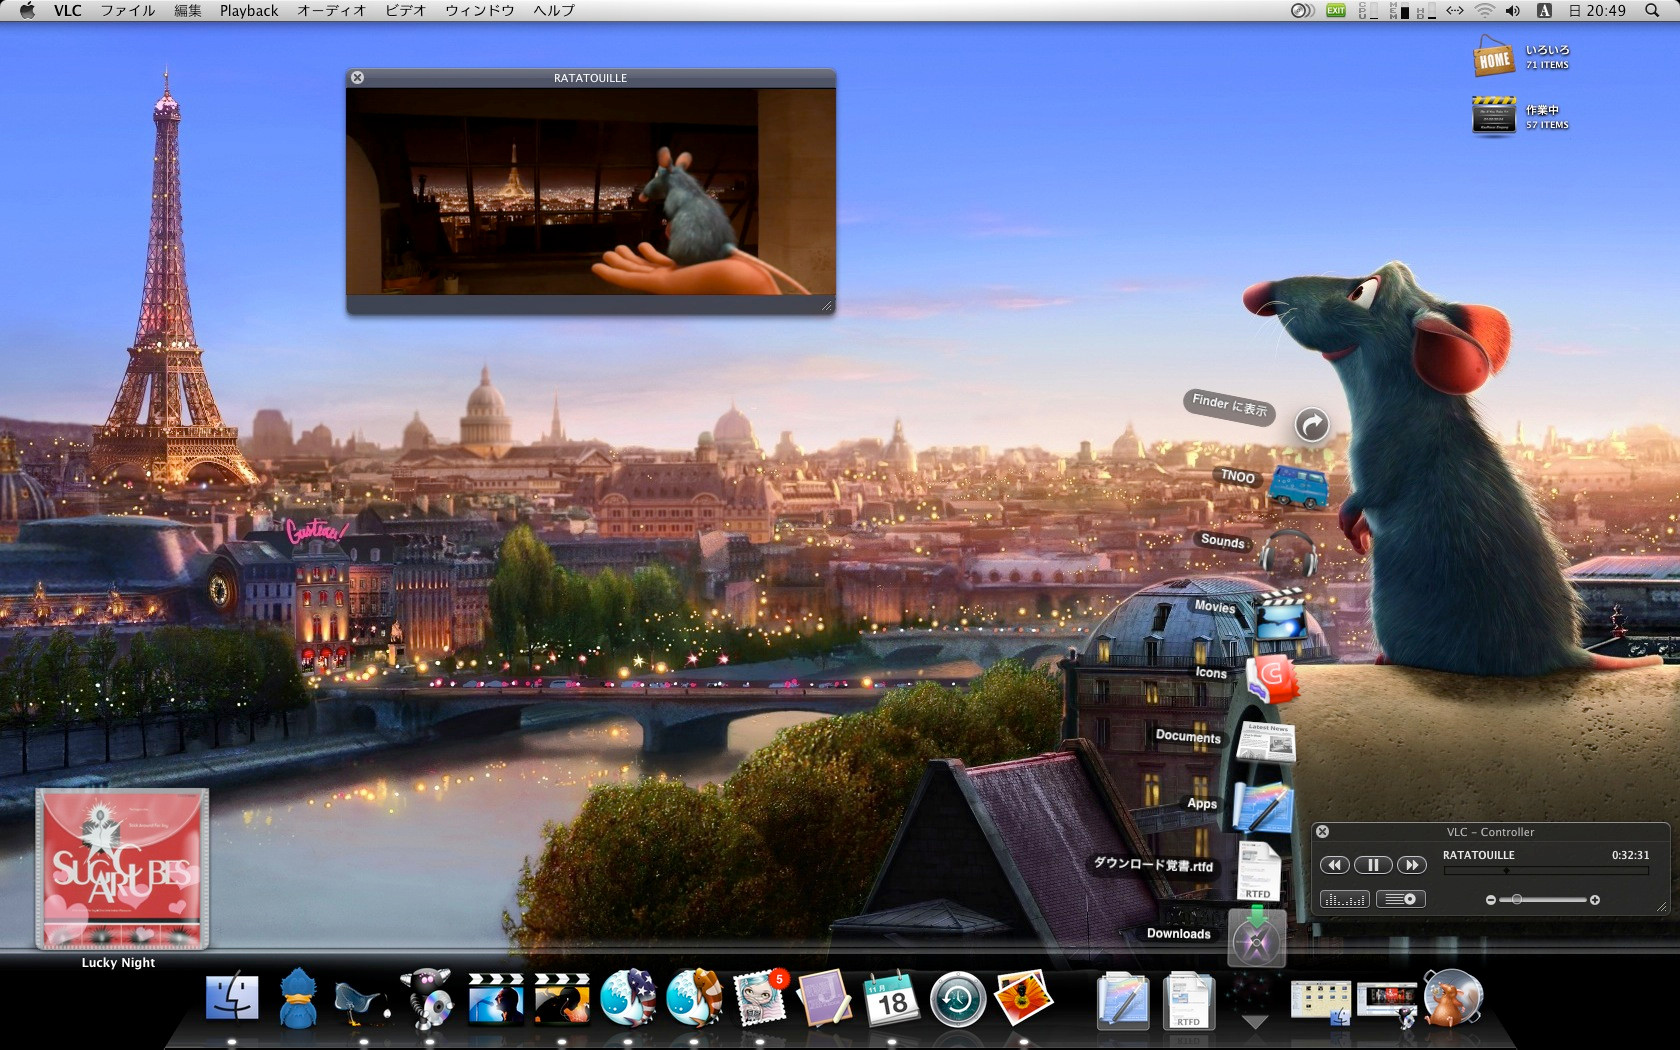This screenshot has height=1050, width=1680.
Task: Fast forward using the VLC Controller button
Action: (x=1410, y=865)
